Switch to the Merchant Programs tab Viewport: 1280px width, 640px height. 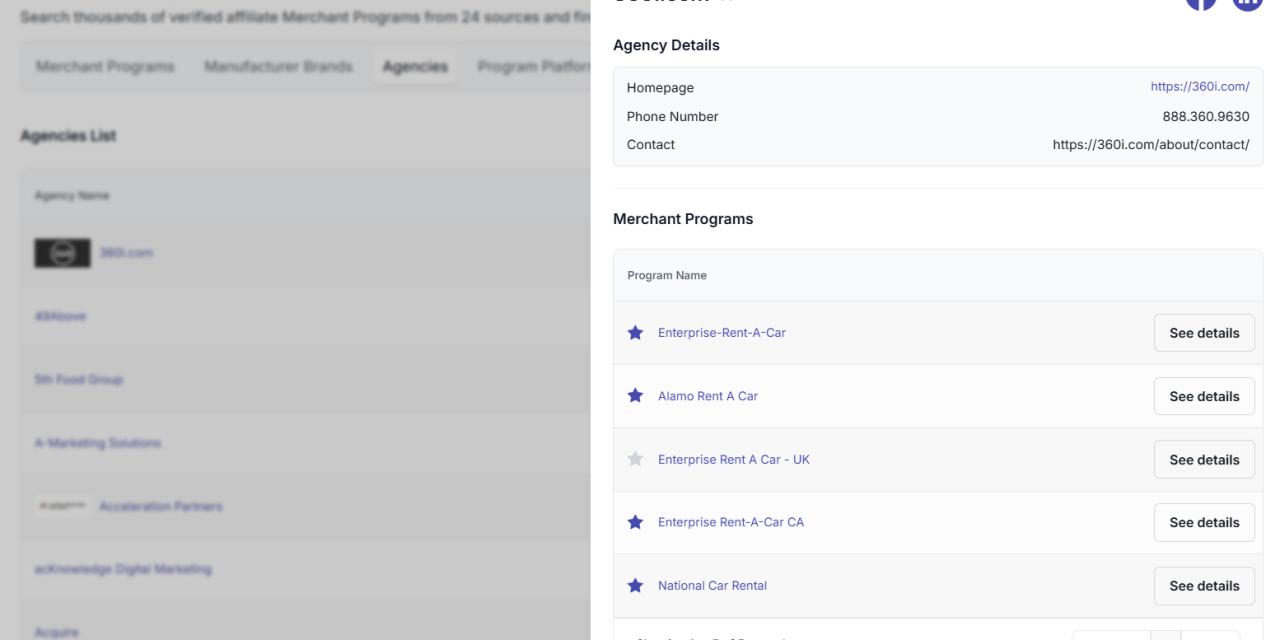tap(104, 66)
